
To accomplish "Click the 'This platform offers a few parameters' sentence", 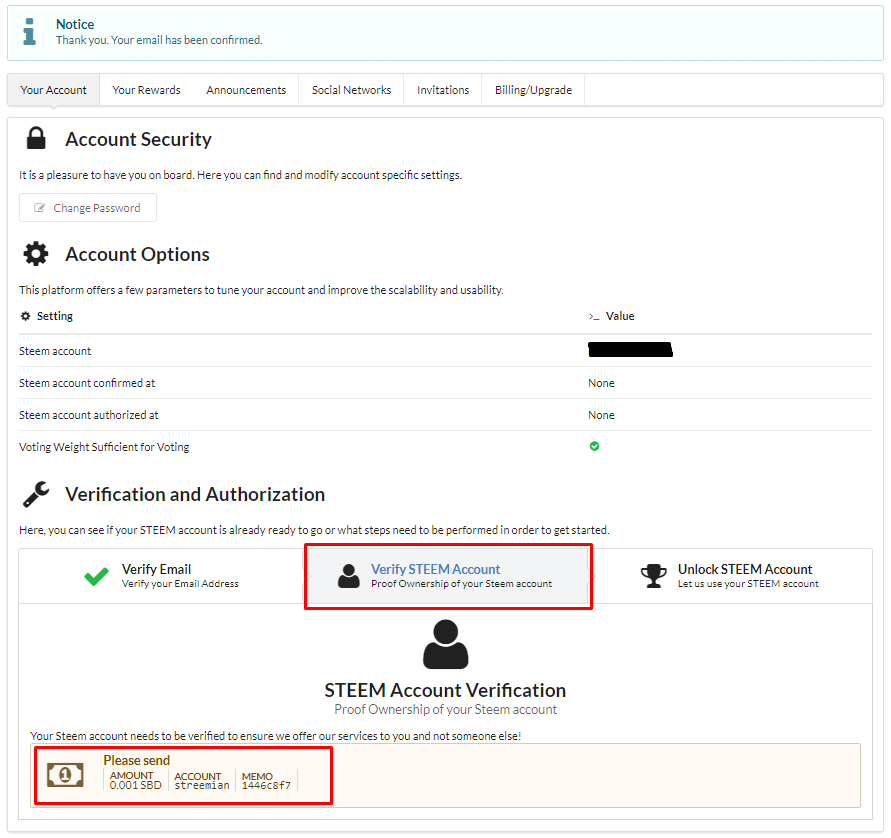I will click(261, 290).
